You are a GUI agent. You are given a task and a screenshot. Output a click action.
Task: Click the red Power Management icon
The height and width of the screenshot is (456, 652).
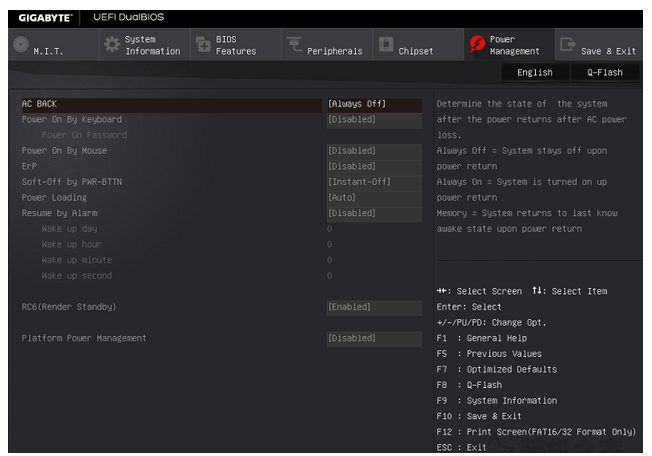pos(476,46)
